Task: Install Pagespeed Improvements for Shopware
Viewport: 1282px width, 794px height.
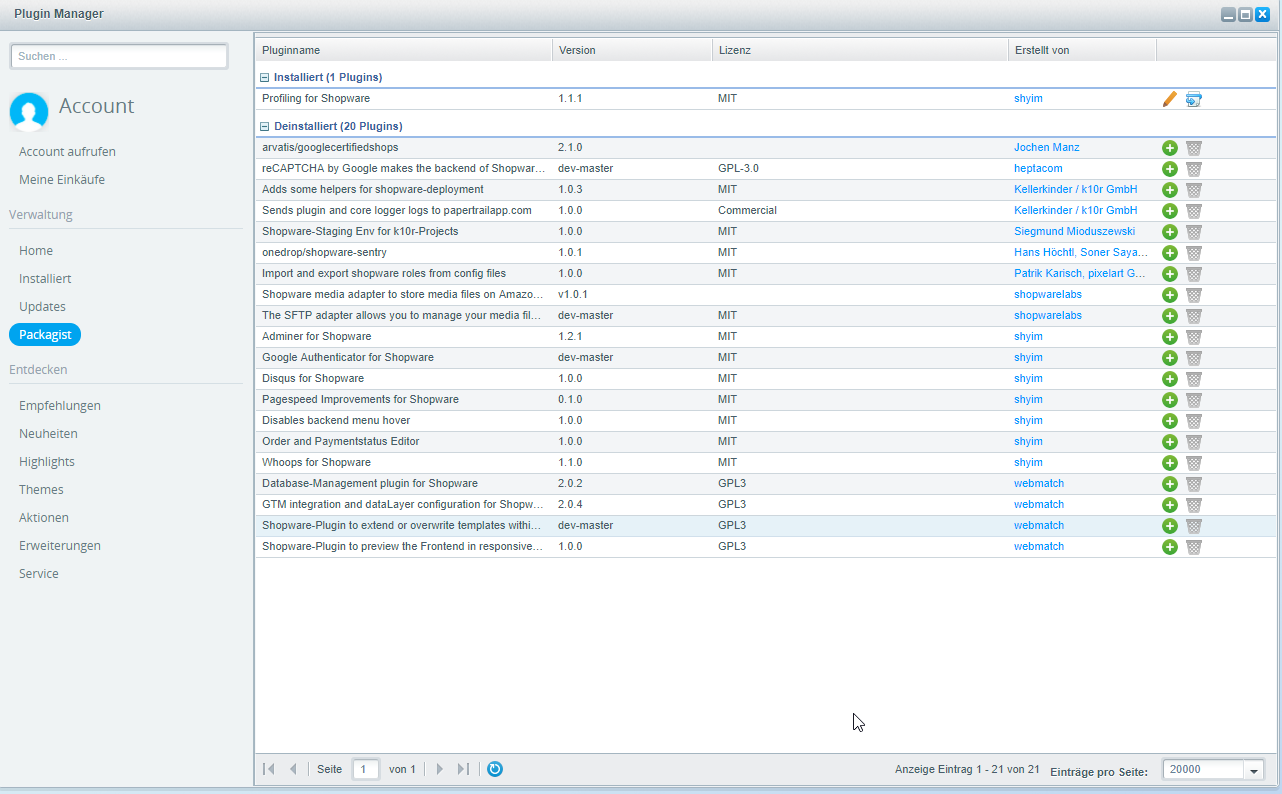Action: pos(1170,400)
